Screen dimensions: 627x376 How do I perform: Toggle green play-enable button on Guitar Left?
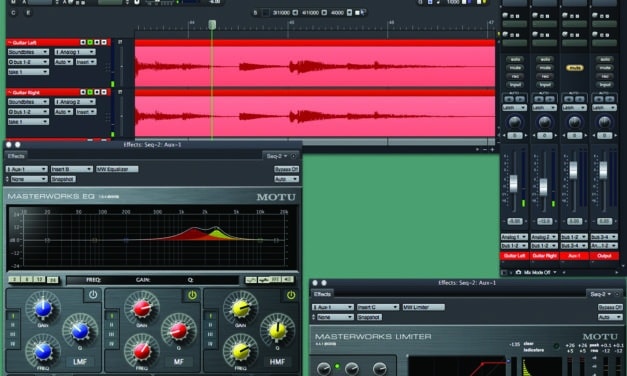click(90, 42)
